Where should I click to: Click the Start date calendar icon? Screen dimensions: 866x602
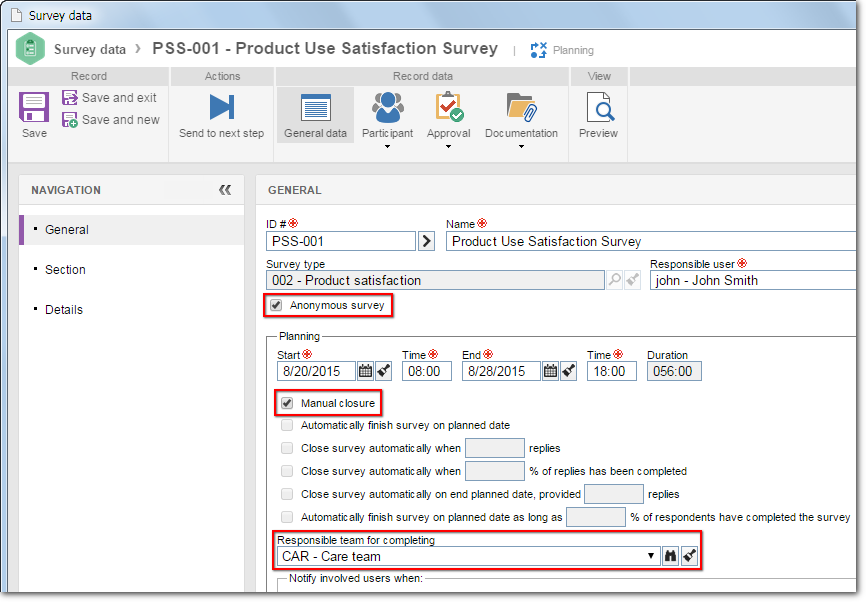(x=365, y=371)
